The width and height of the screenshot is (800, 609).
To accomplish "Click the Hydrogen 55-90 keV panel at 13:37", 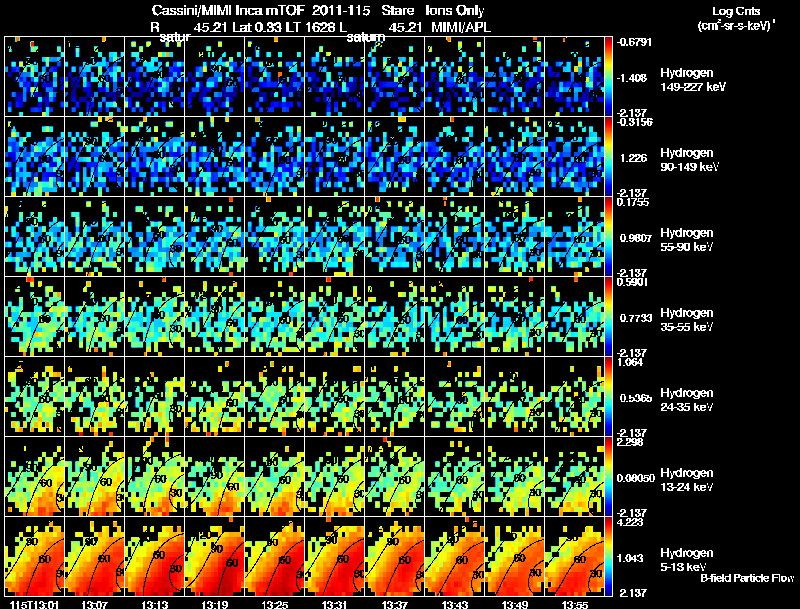I will (x=394, y=236).
